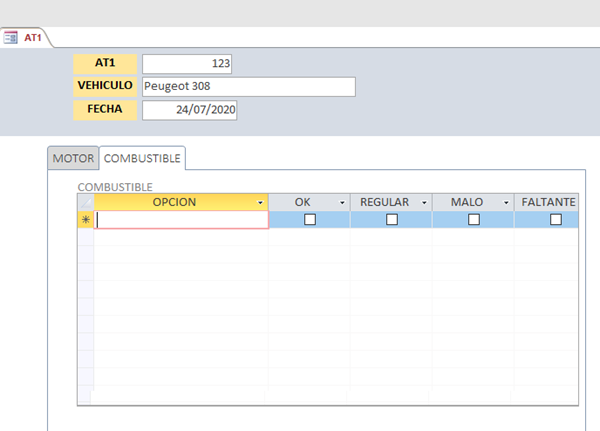Check the REGULAR checkbox in new row
Viewport: 600px width, 431px height.
[392, 219]
